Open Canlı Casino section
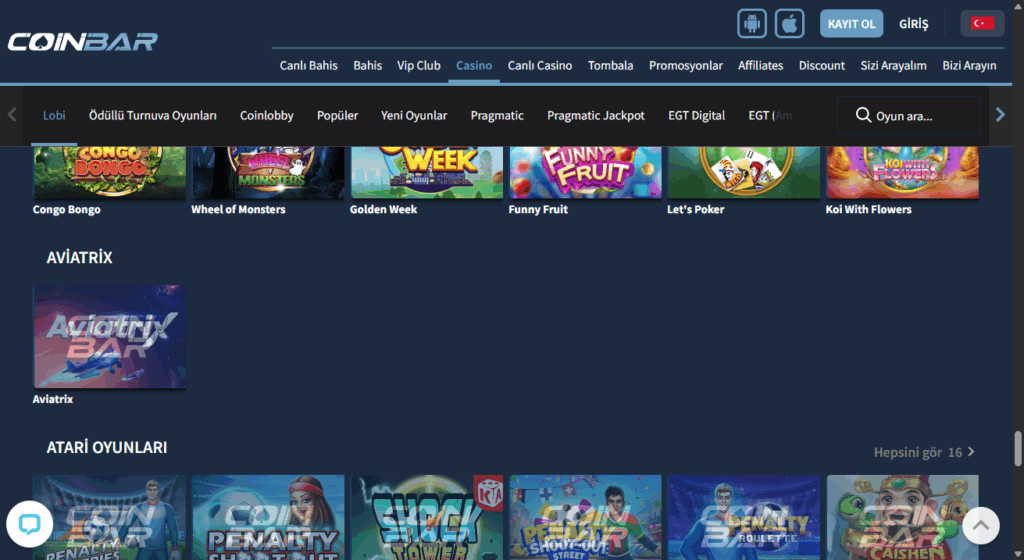This screenshot has width=1024, height=560. (x=540, y=65)
